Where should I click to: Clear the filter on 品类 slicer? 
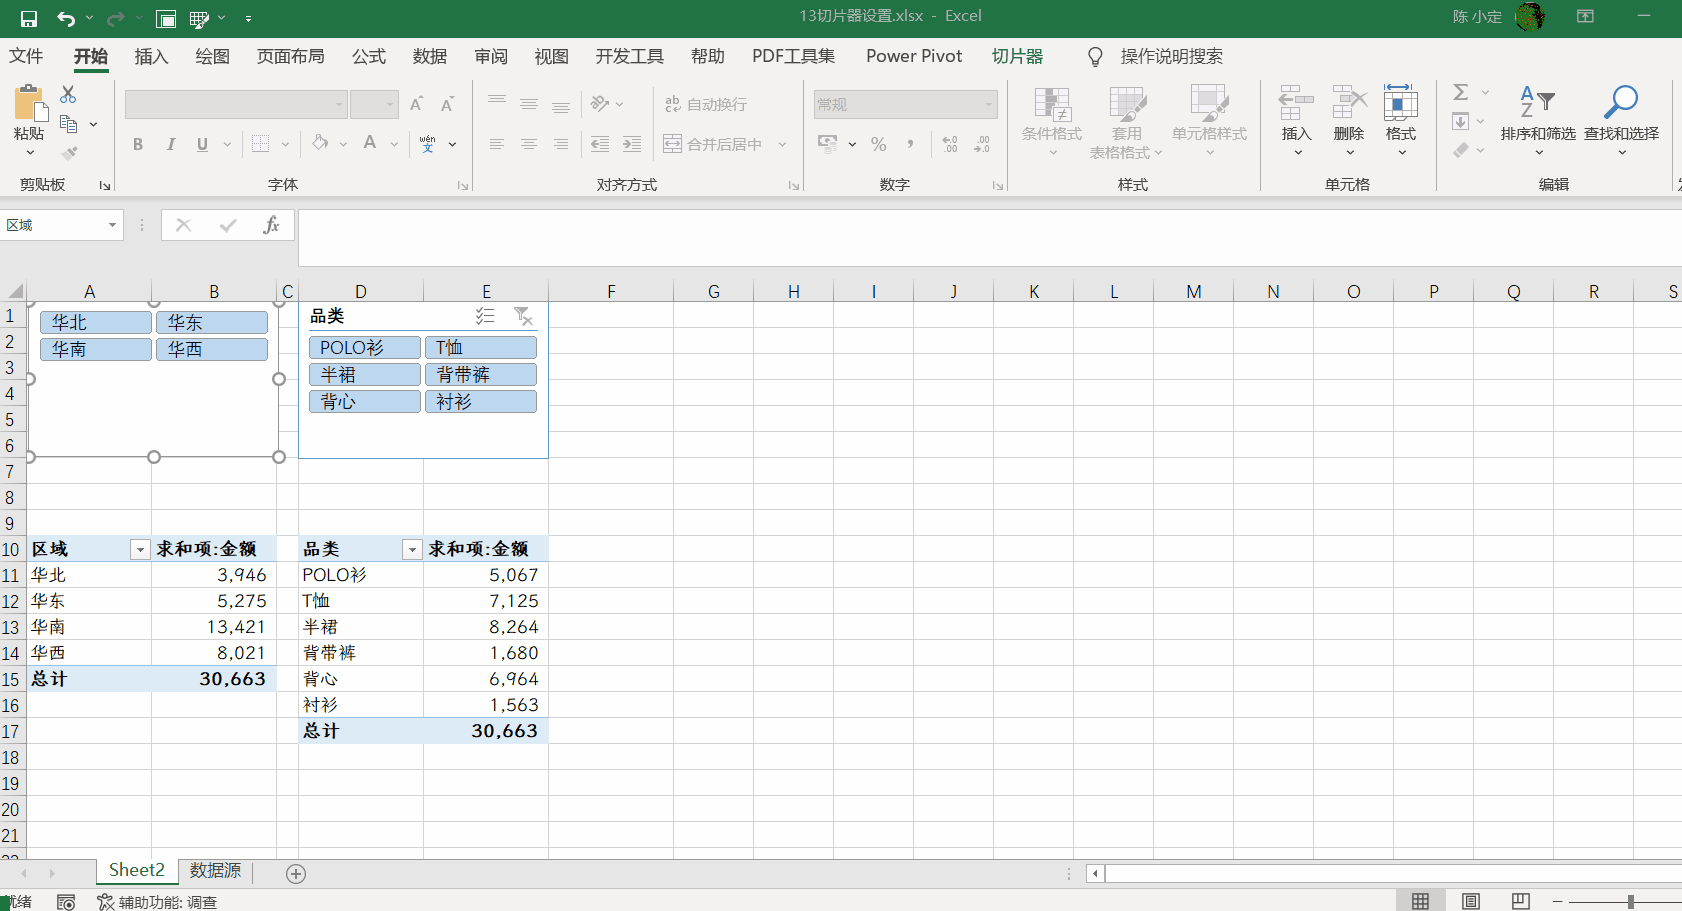tap(523, 316)
